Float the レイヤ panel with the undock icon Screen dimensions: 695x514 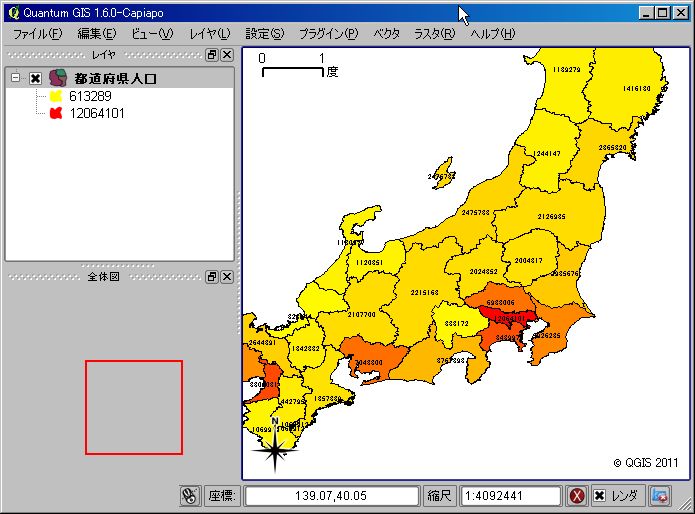[212, 55]
